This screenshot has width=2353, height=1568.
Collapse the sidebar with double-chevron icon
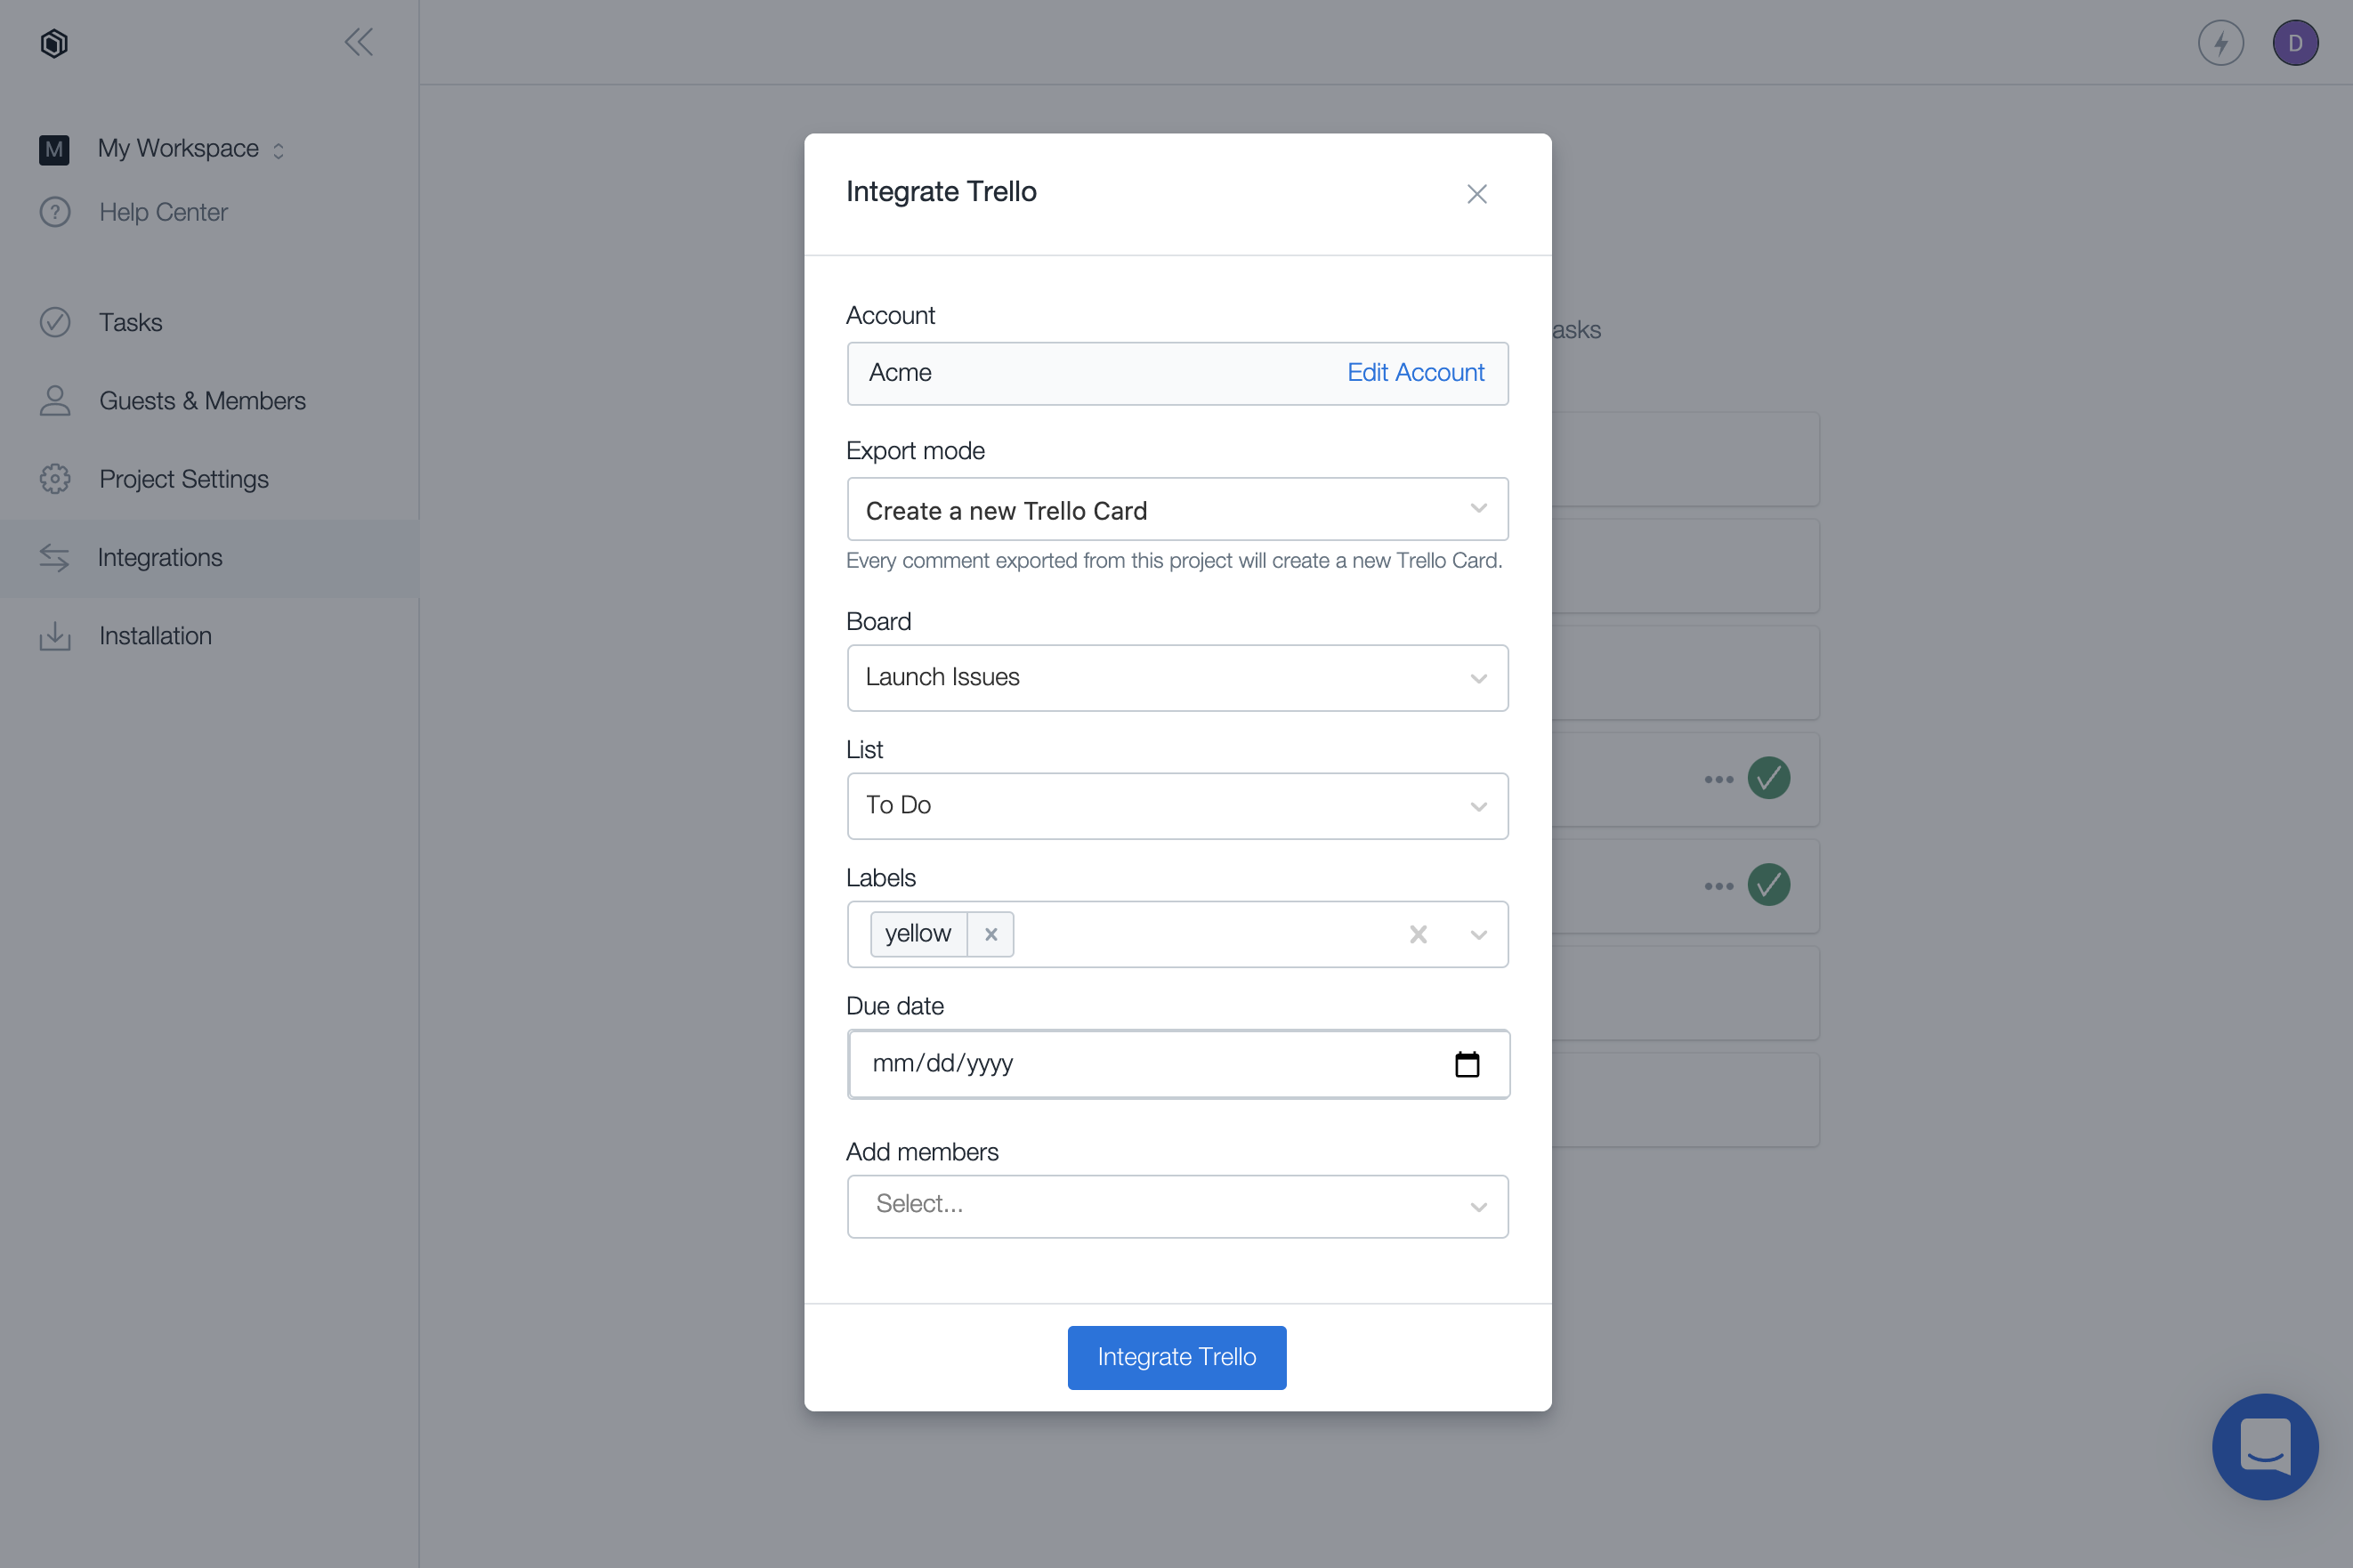coord(358,42)
